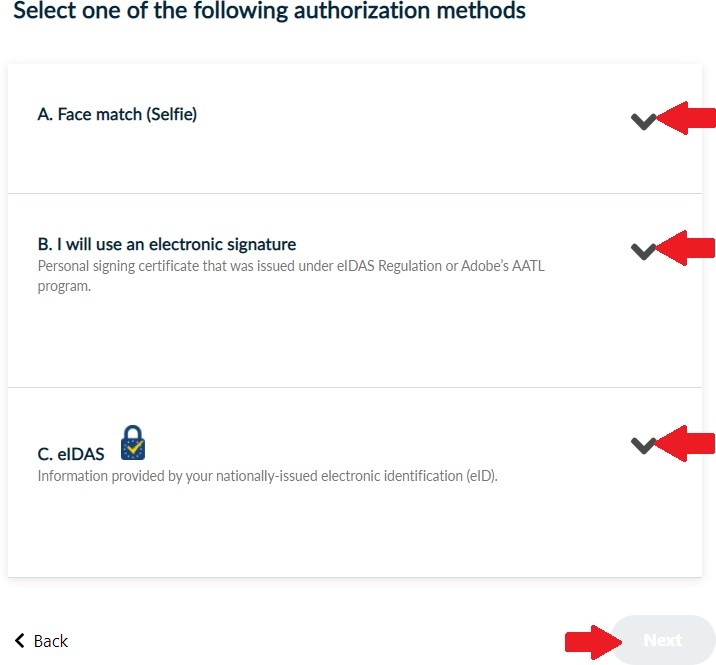This screenshot has height=665, width=716.
Task: Click the red arrow beside electronic signature
Action: (688, 248)
